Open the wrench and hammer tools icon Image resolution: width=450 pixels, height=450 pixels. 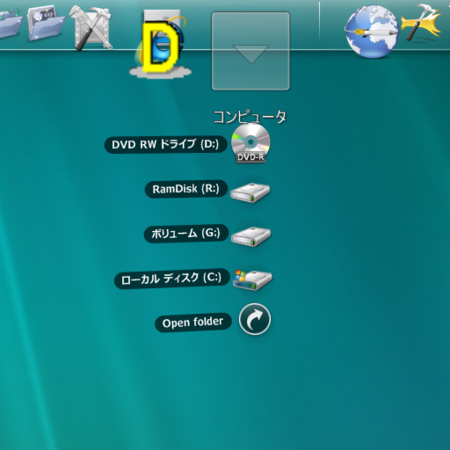pyautogui.click(x=91, y=28)
